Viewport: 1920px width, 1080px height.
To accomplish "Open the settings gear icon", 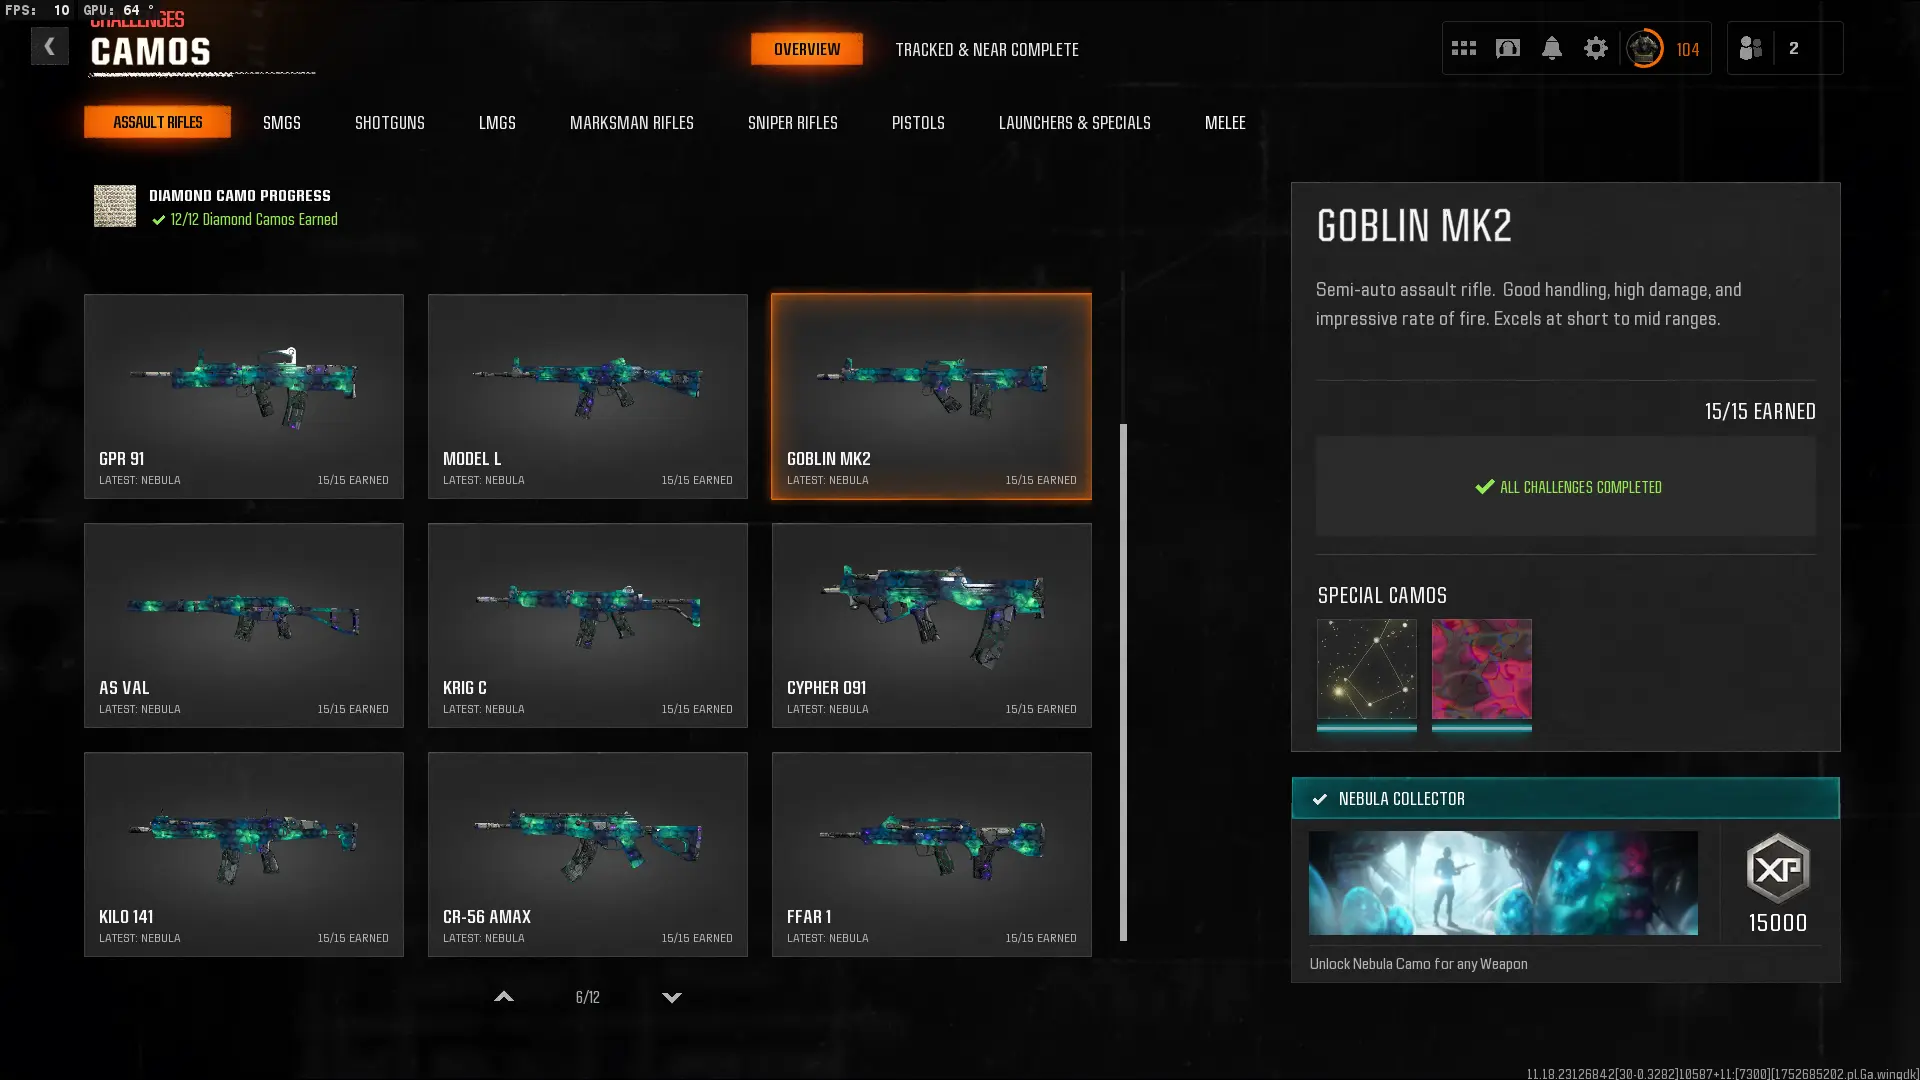I will 1595,48.
